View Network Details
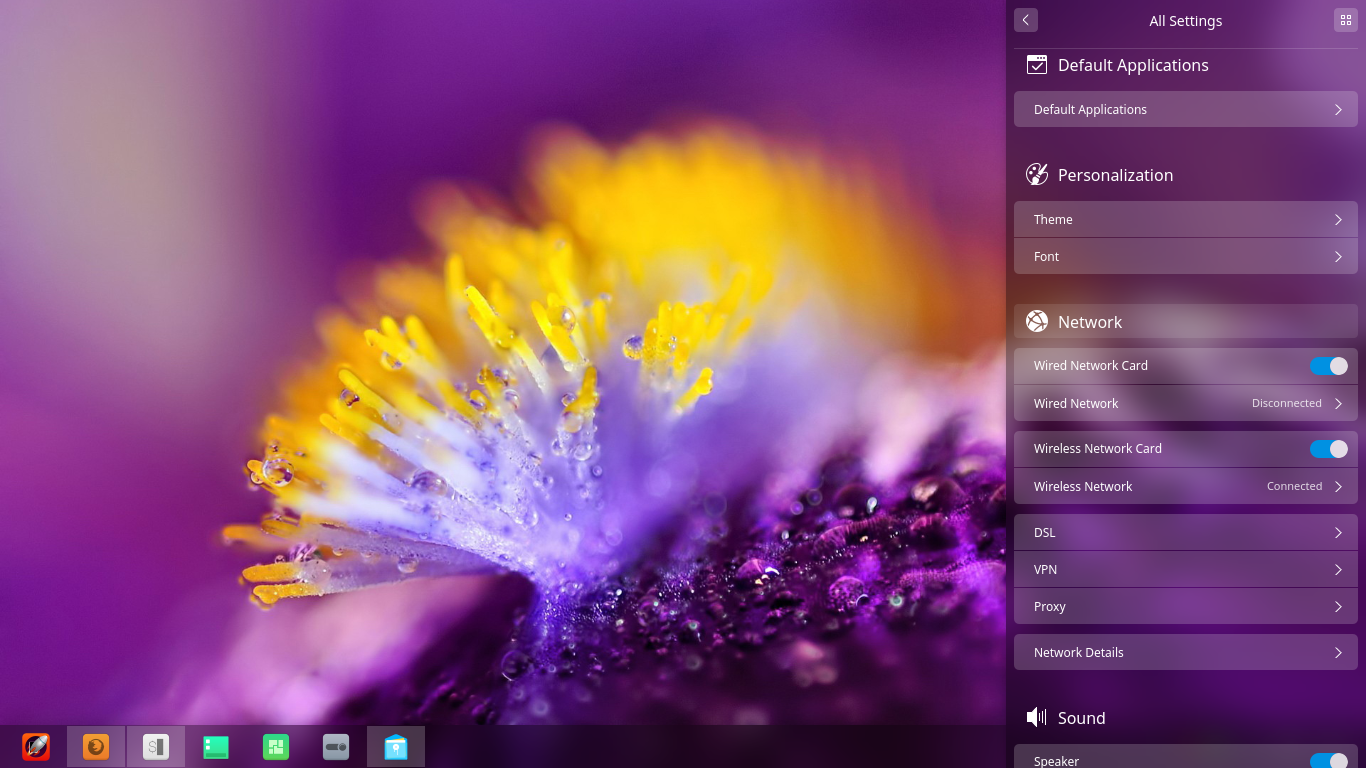 (1185, 652)
